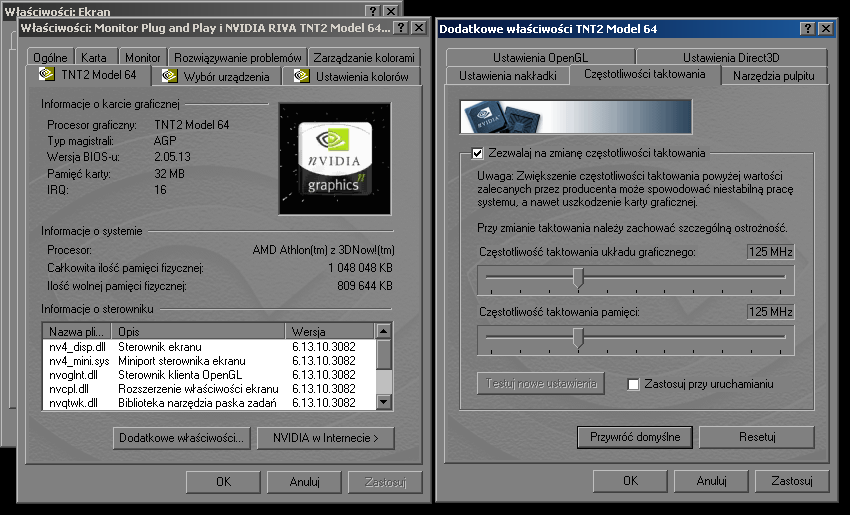Viewport: 850px width, 515px height.
Task: Click 'Dodatkowe właściwości...' button
Action: click(180, 438)
